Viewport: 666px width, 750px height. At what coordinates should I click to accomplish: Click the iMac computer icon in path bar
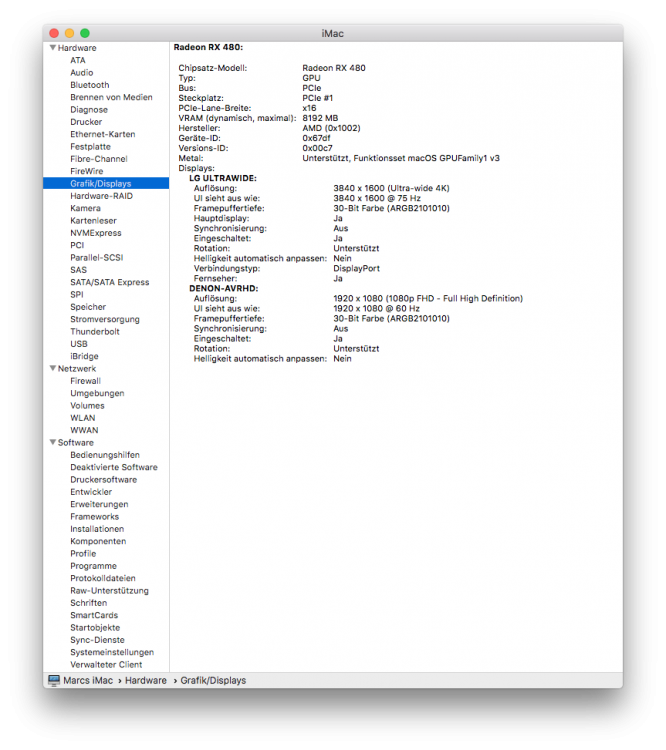coord(54,680)
